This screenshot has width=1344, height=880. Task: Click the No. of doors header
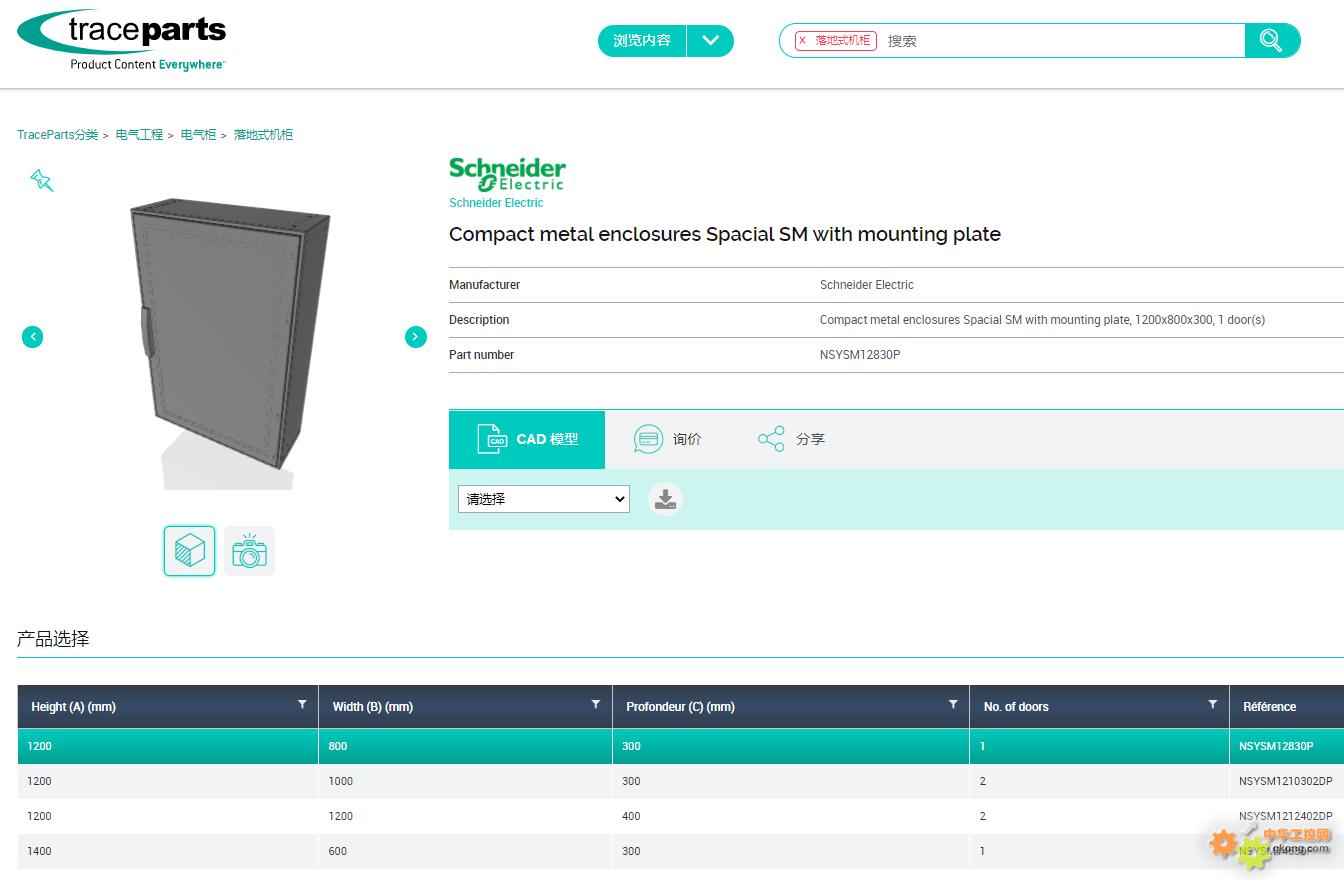pos(1016,707)
